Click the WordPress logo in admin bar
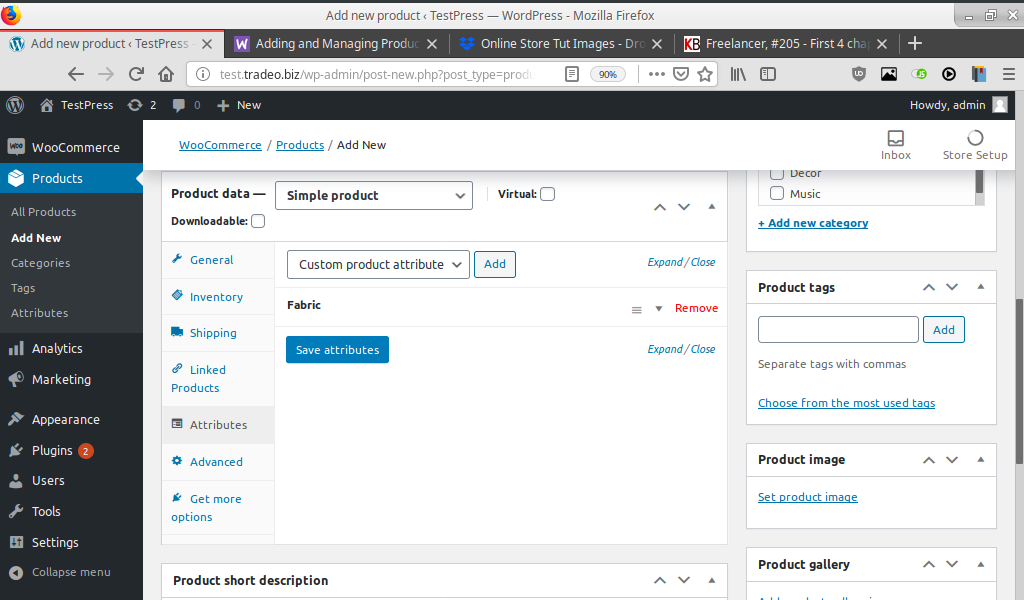This screenshot has height=600, width=1024. 14,105
